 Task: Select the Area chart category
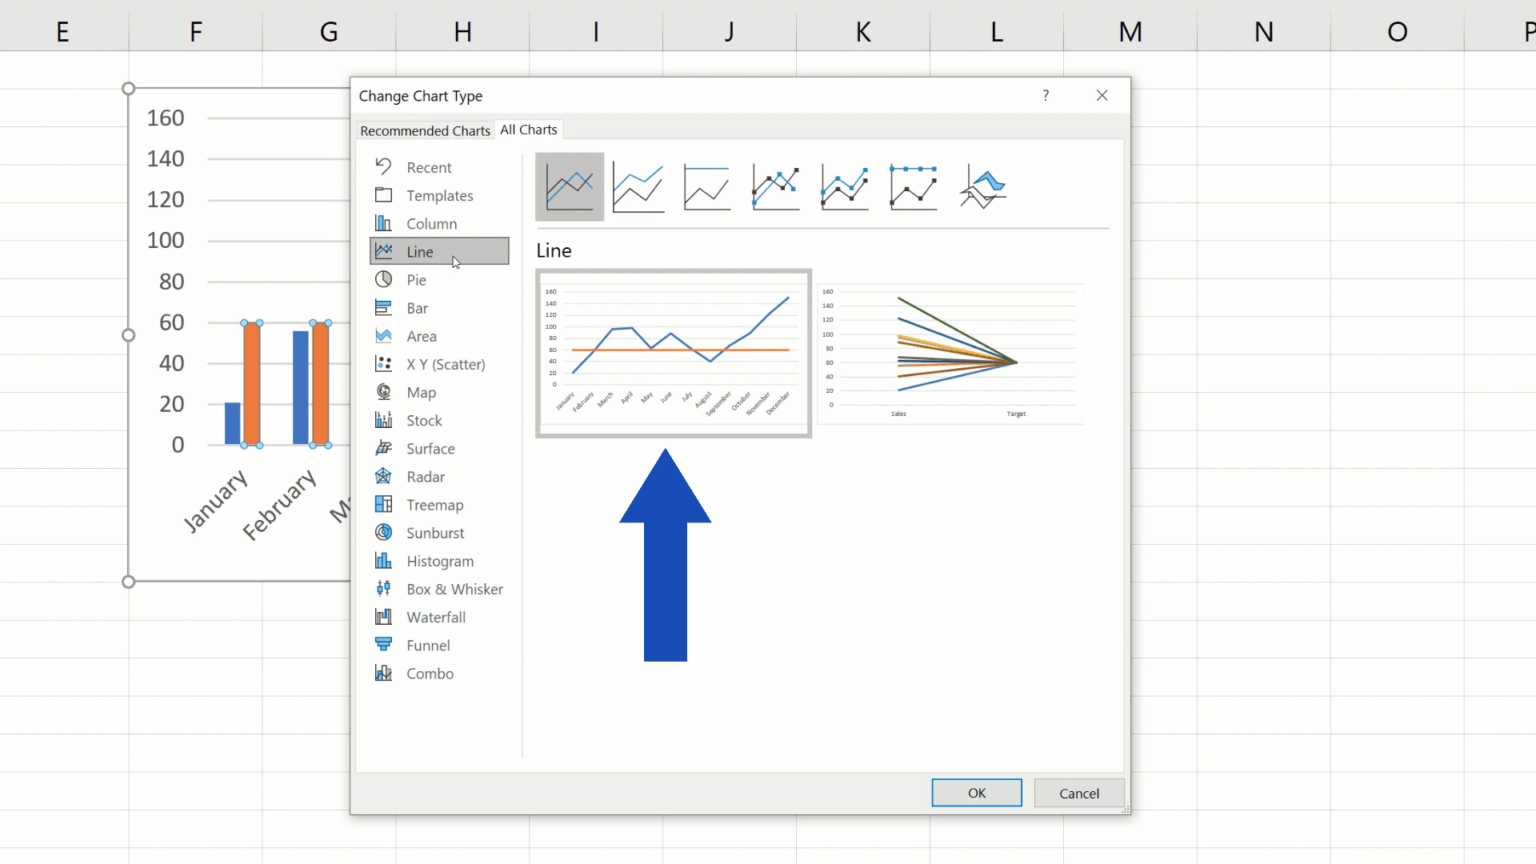pyautogui.click(x=421, y=336)
